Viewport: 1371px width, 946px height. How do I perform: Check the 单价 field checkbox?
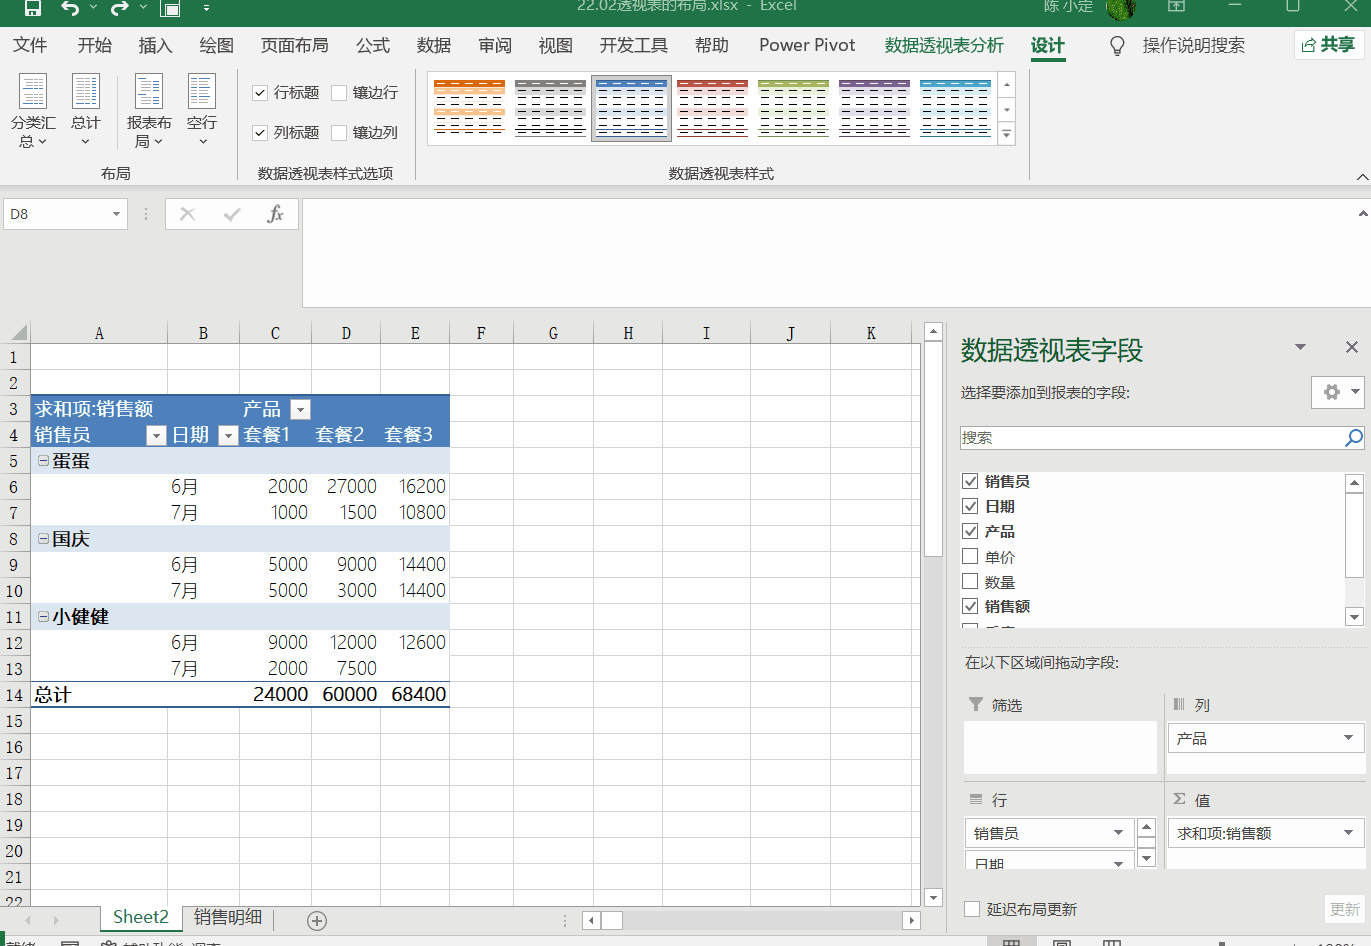(x=970, y=556)
